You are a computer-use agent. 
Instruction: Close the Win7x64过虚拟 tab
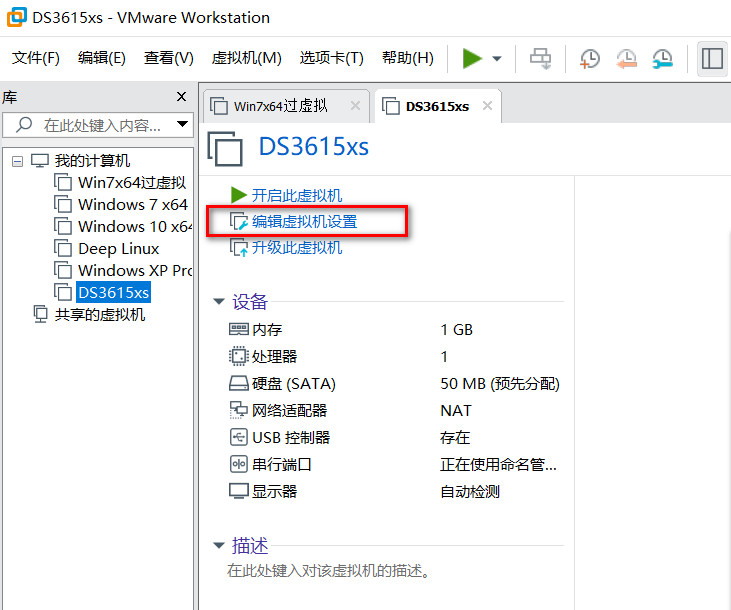tap(355, 106)
